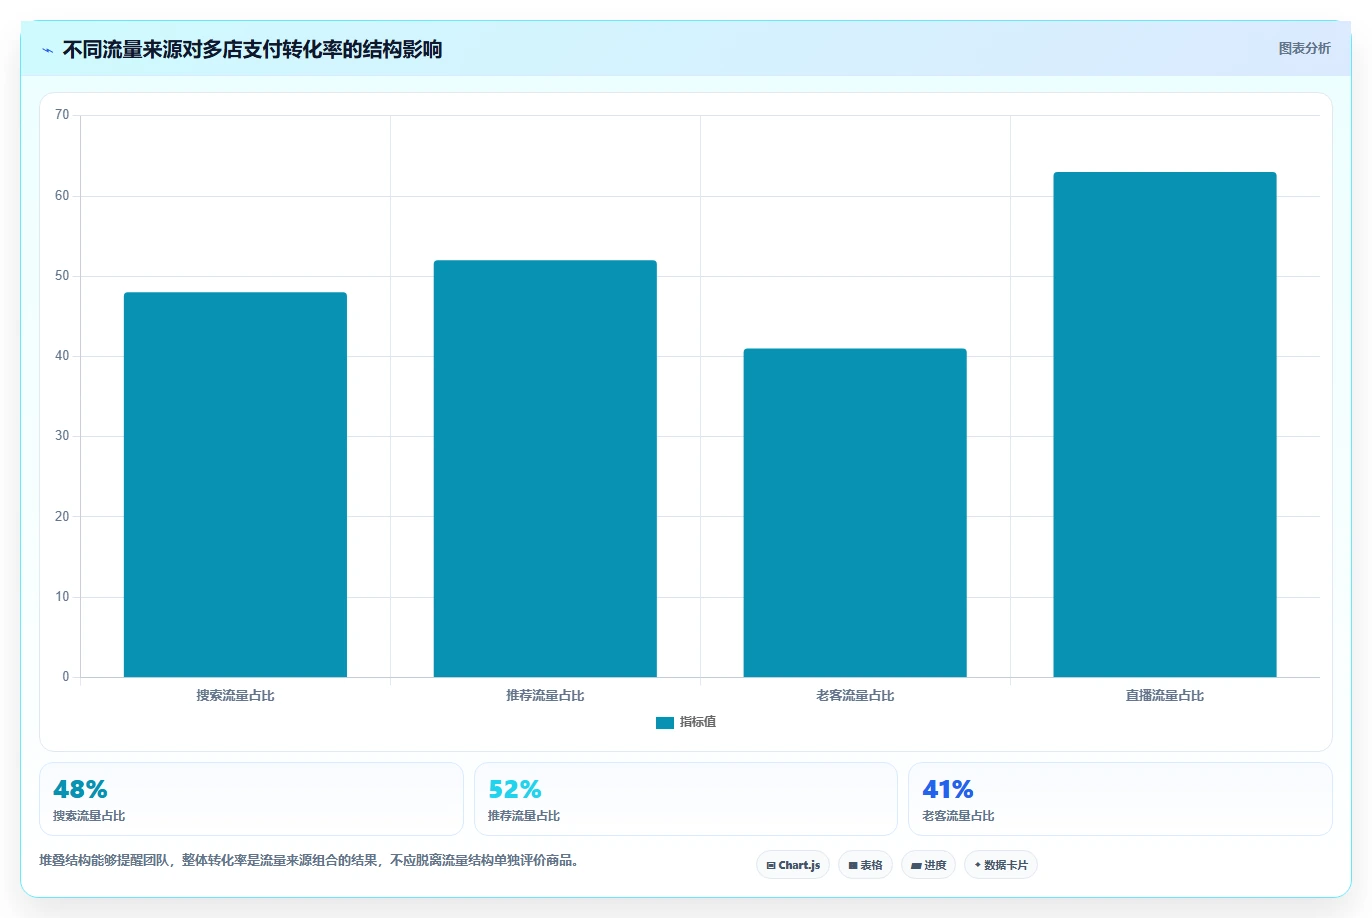Click the 52% value in the 推荐流量占比 card

pos(515,789)
